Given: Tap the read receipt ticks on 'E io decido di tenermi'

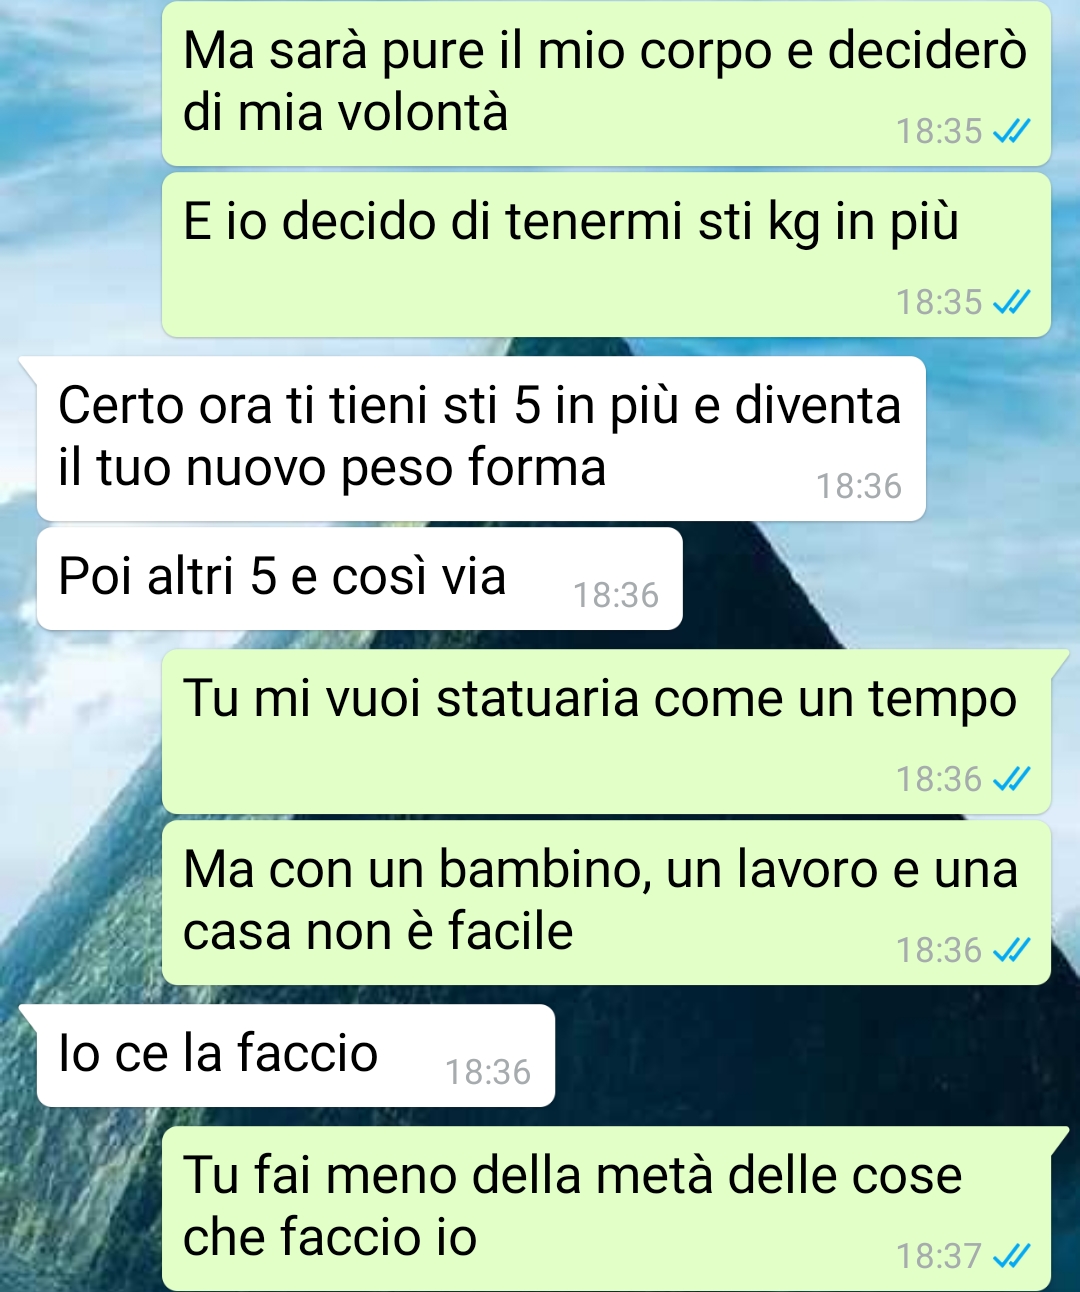Looking at the screenshot, I should (1011, 302).
